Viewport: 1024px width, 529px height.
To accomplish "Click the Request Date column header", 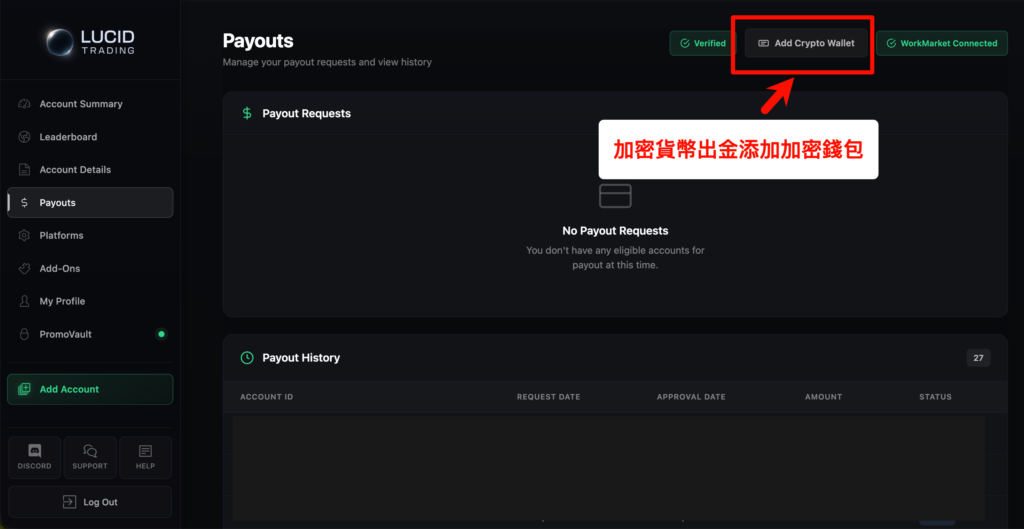I will [x=548, y=397].
